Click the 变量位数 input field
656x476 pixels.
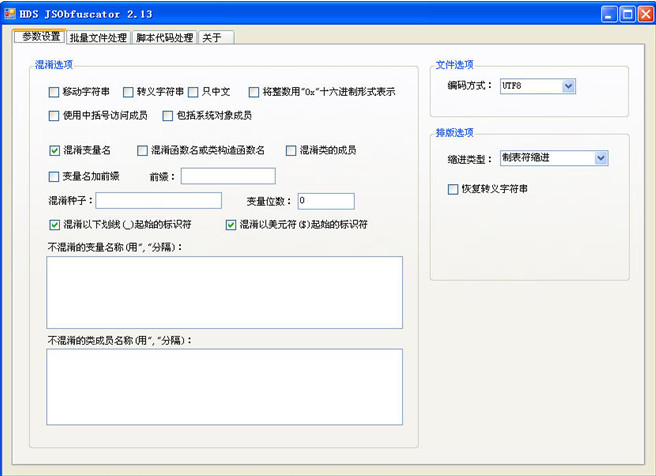[x=326, y=201]
